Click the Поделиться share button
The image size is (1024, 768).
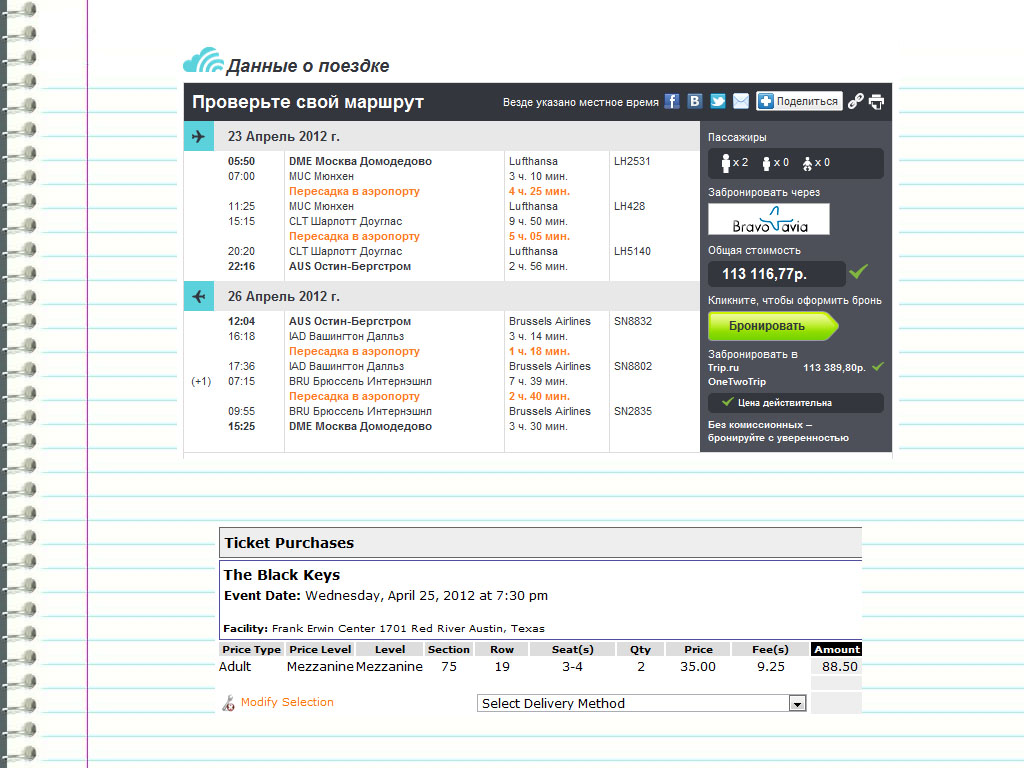(x=799, y=101)
